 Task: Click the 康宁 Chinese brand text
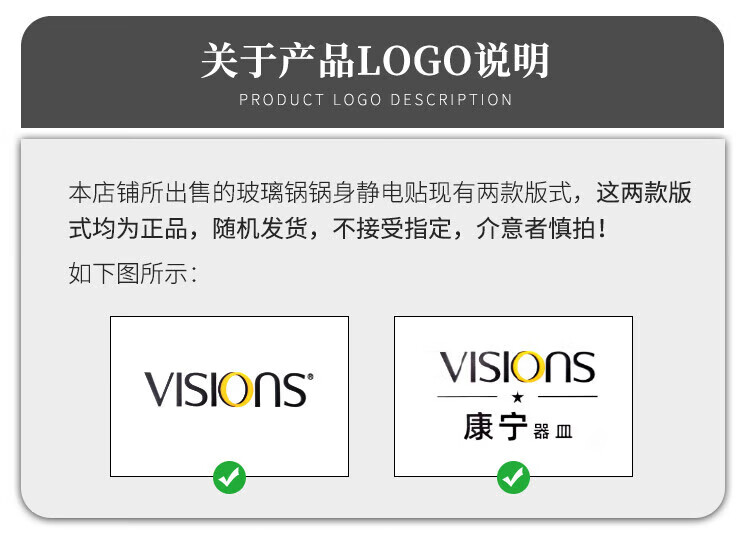tap(495, 427)
